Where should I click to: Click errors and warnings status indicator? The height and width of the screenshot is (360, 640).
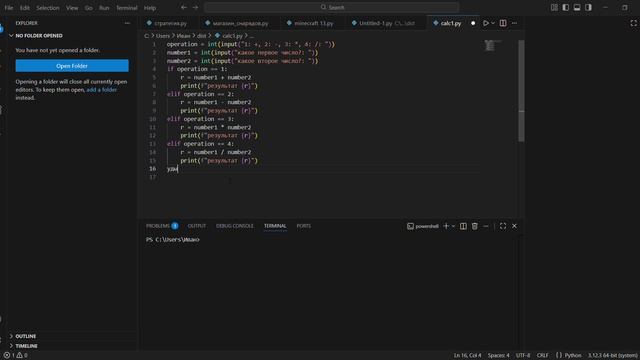[x=16, y=356]
